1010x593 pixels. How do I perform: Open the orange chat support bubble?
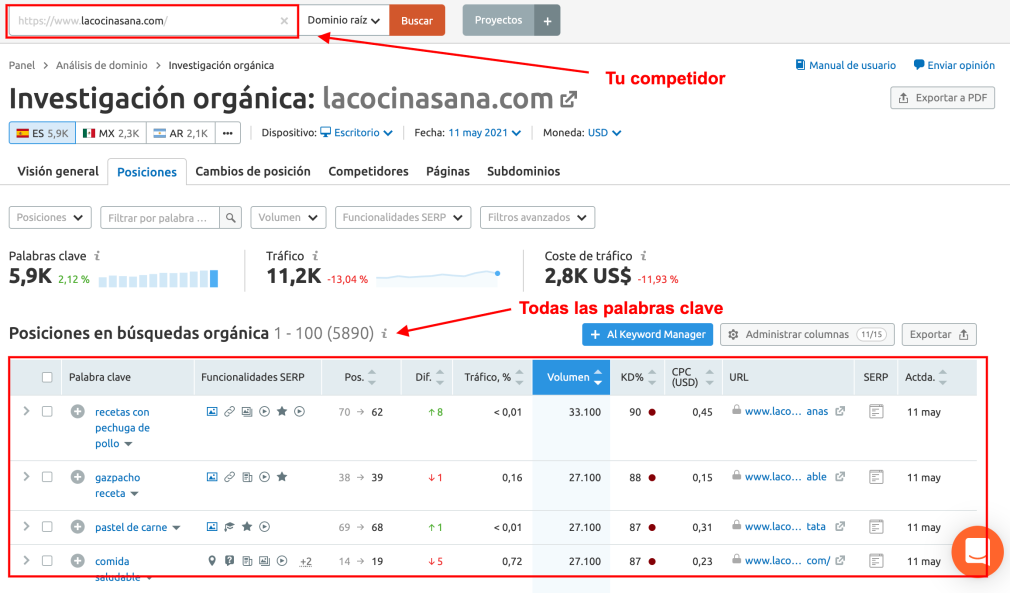977,552
